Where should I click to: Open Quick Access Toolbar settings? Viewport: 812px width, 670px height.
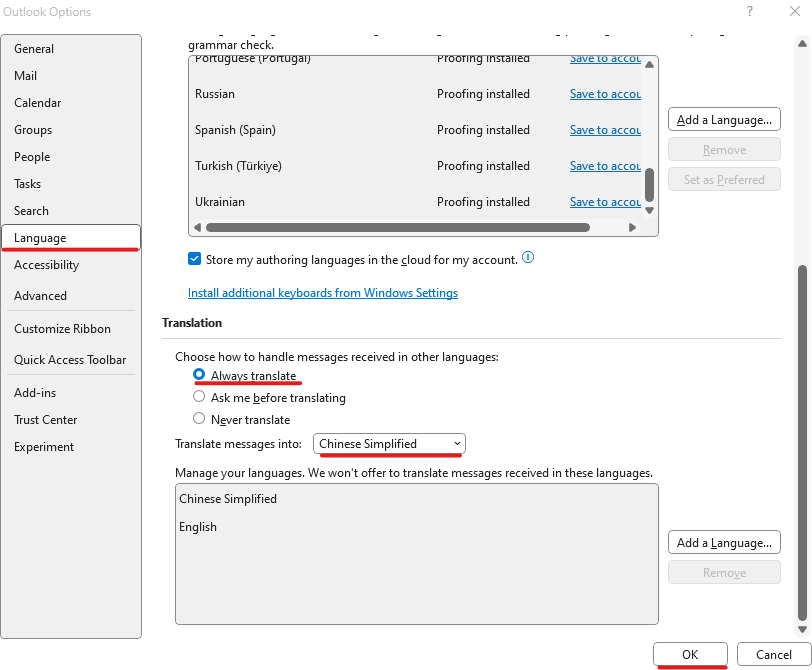coord(70,360)
